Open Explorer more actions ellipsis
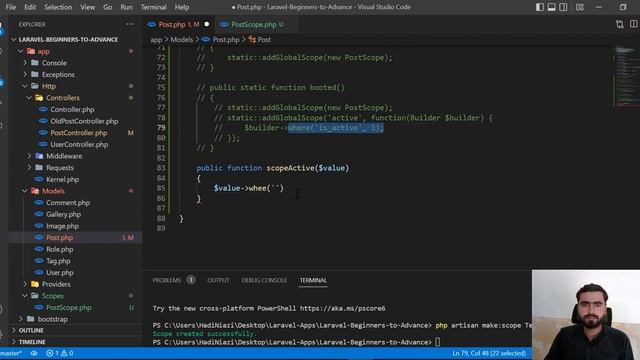 point(130,24)
